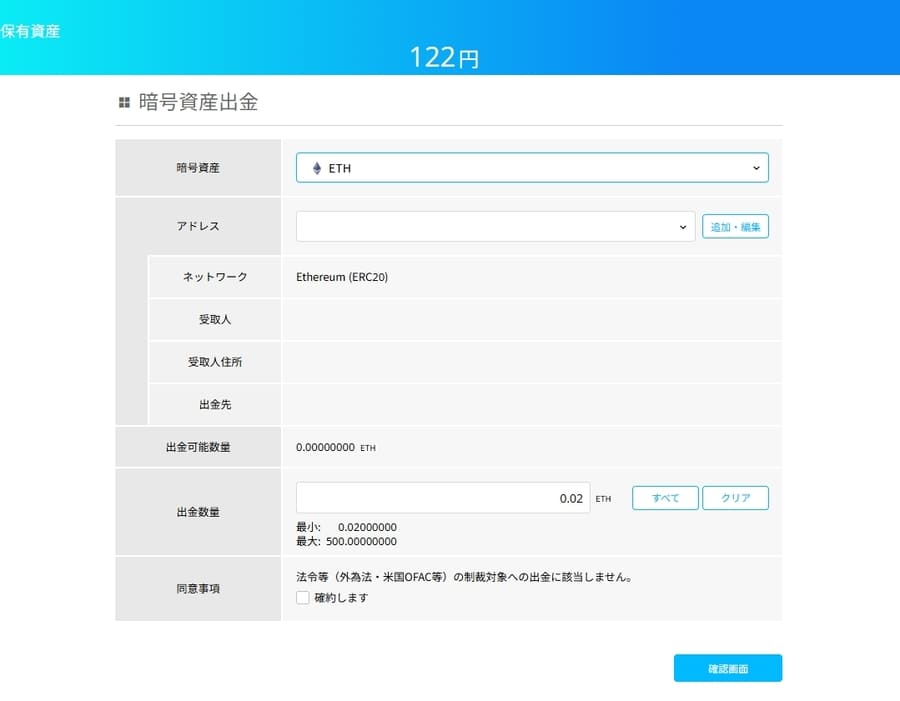Click the 出金数量 amount input field
Screen dimensions: 900x701
pos(443,498)
